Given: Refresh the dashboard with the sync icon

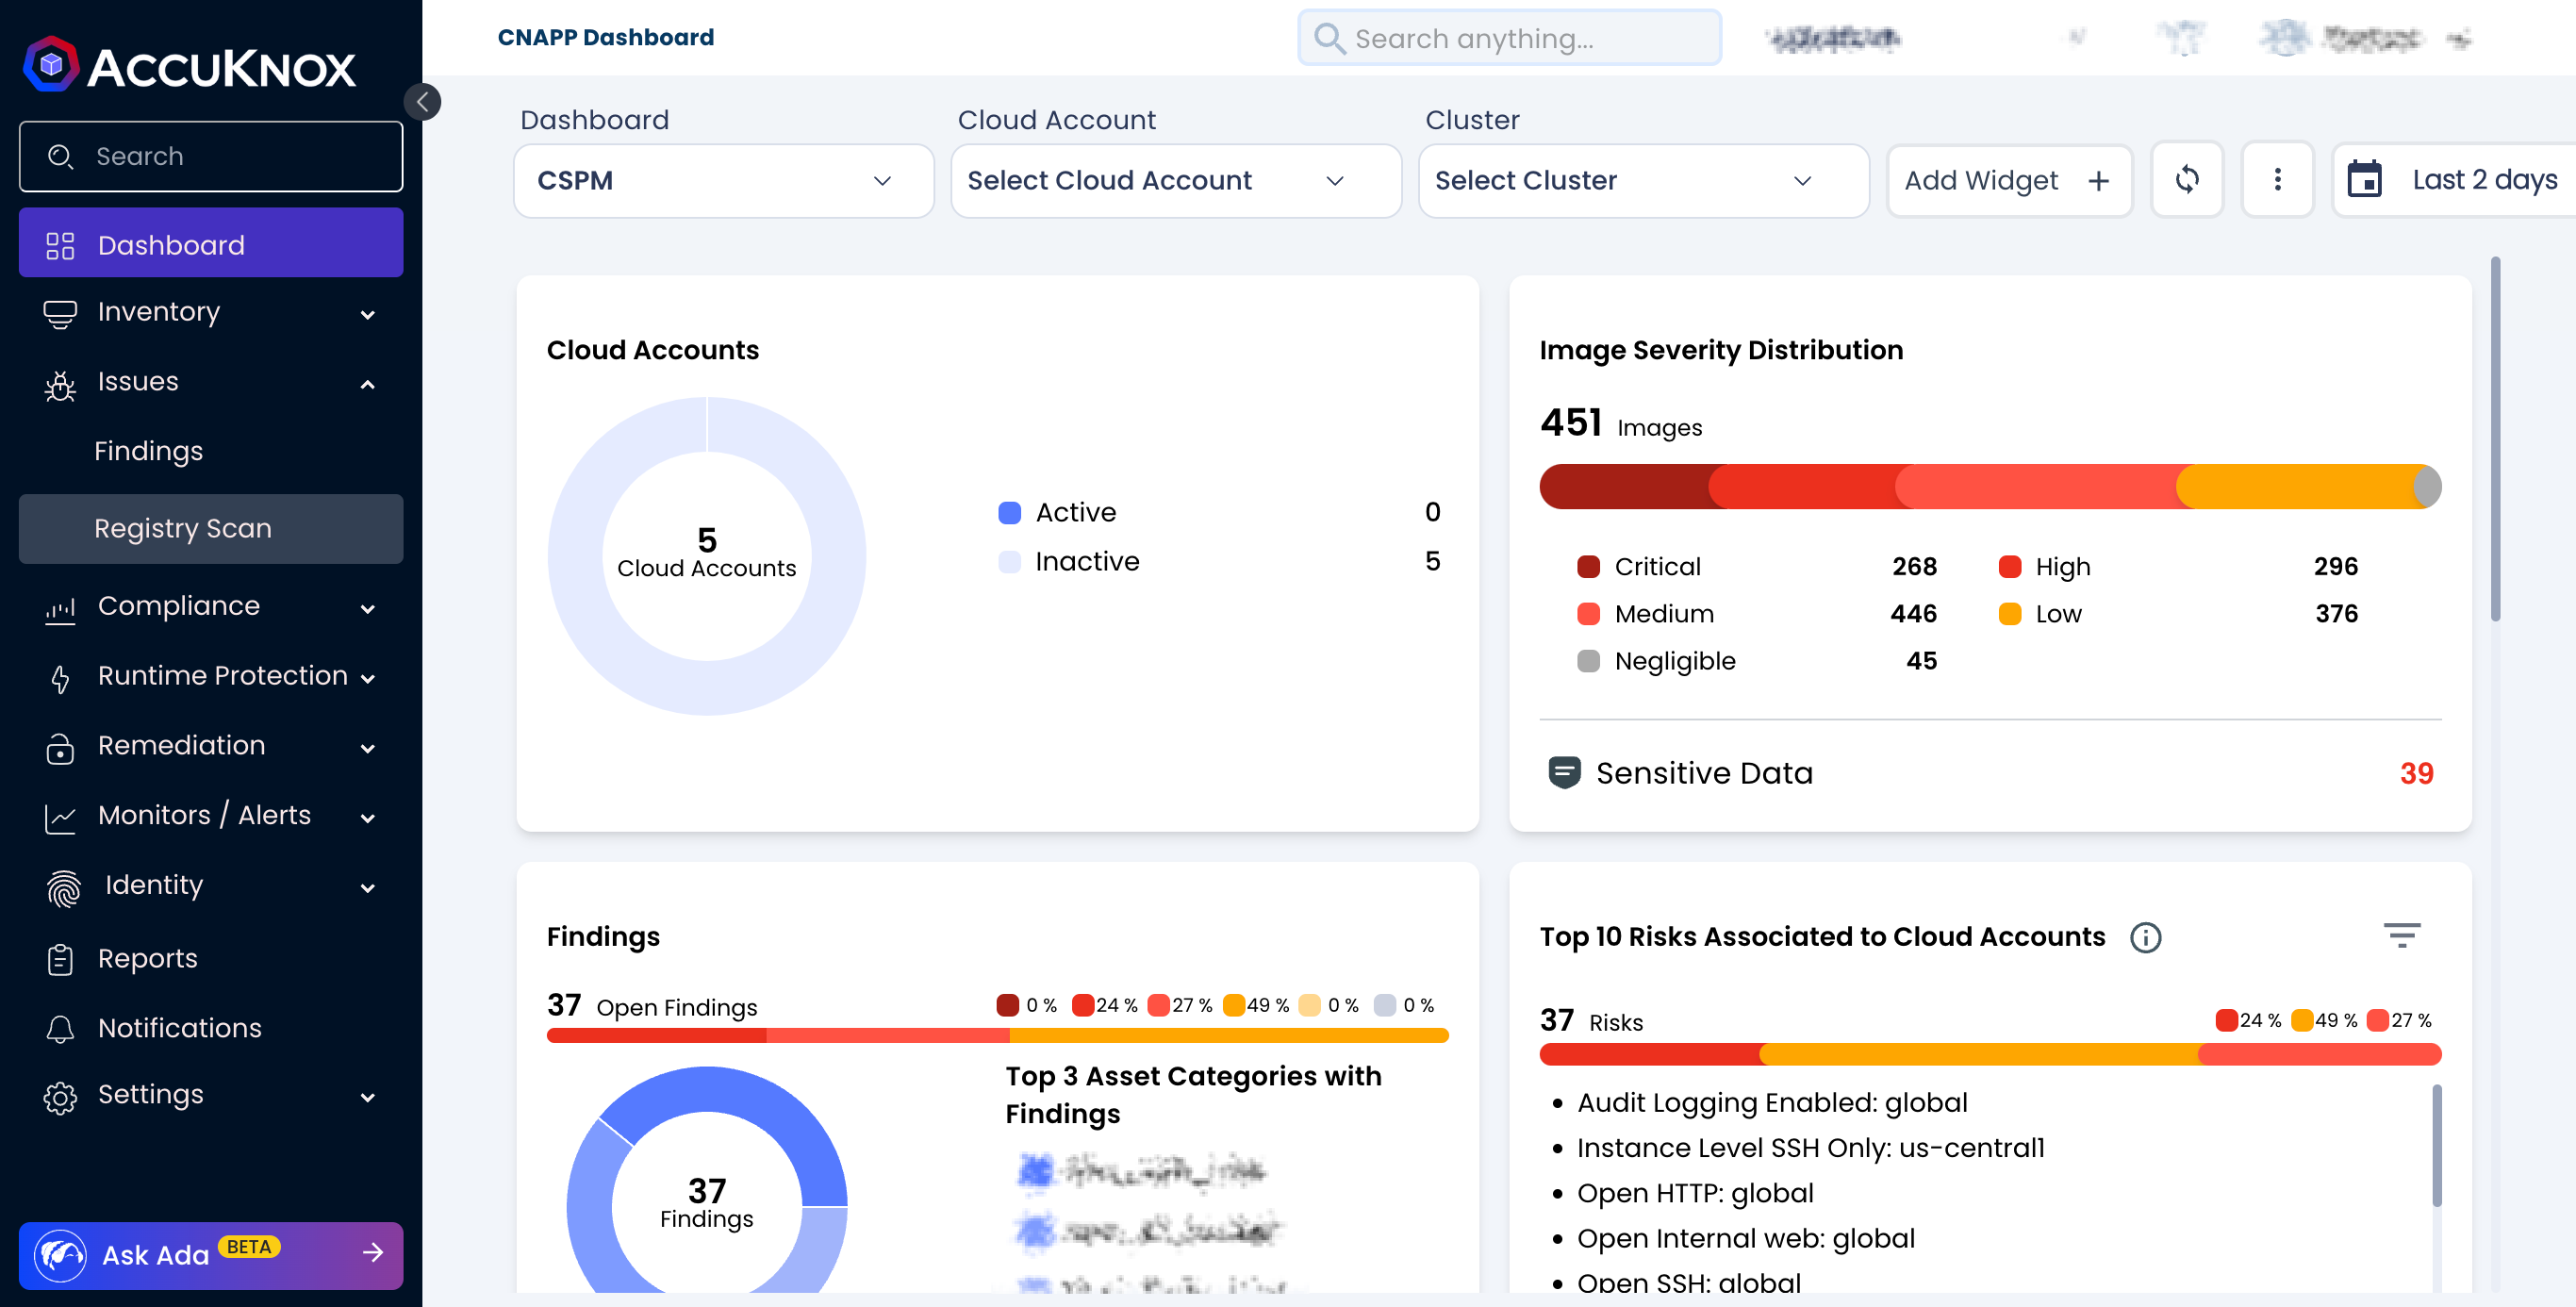Looking at the screenshot, I should tap(2187, 180).
